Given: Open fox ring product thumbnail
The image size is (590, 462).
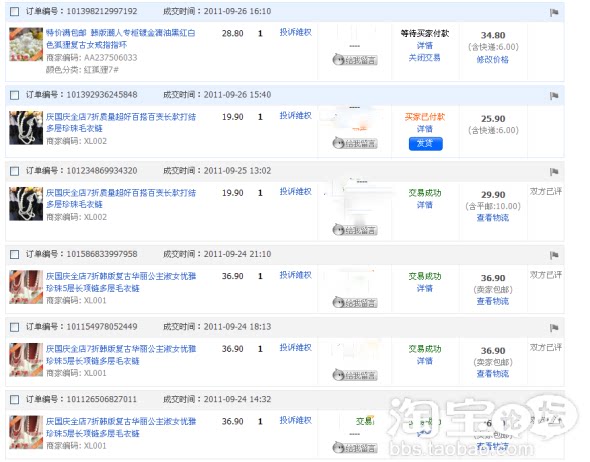Looking at the screenshot, I should coord(26,44).
